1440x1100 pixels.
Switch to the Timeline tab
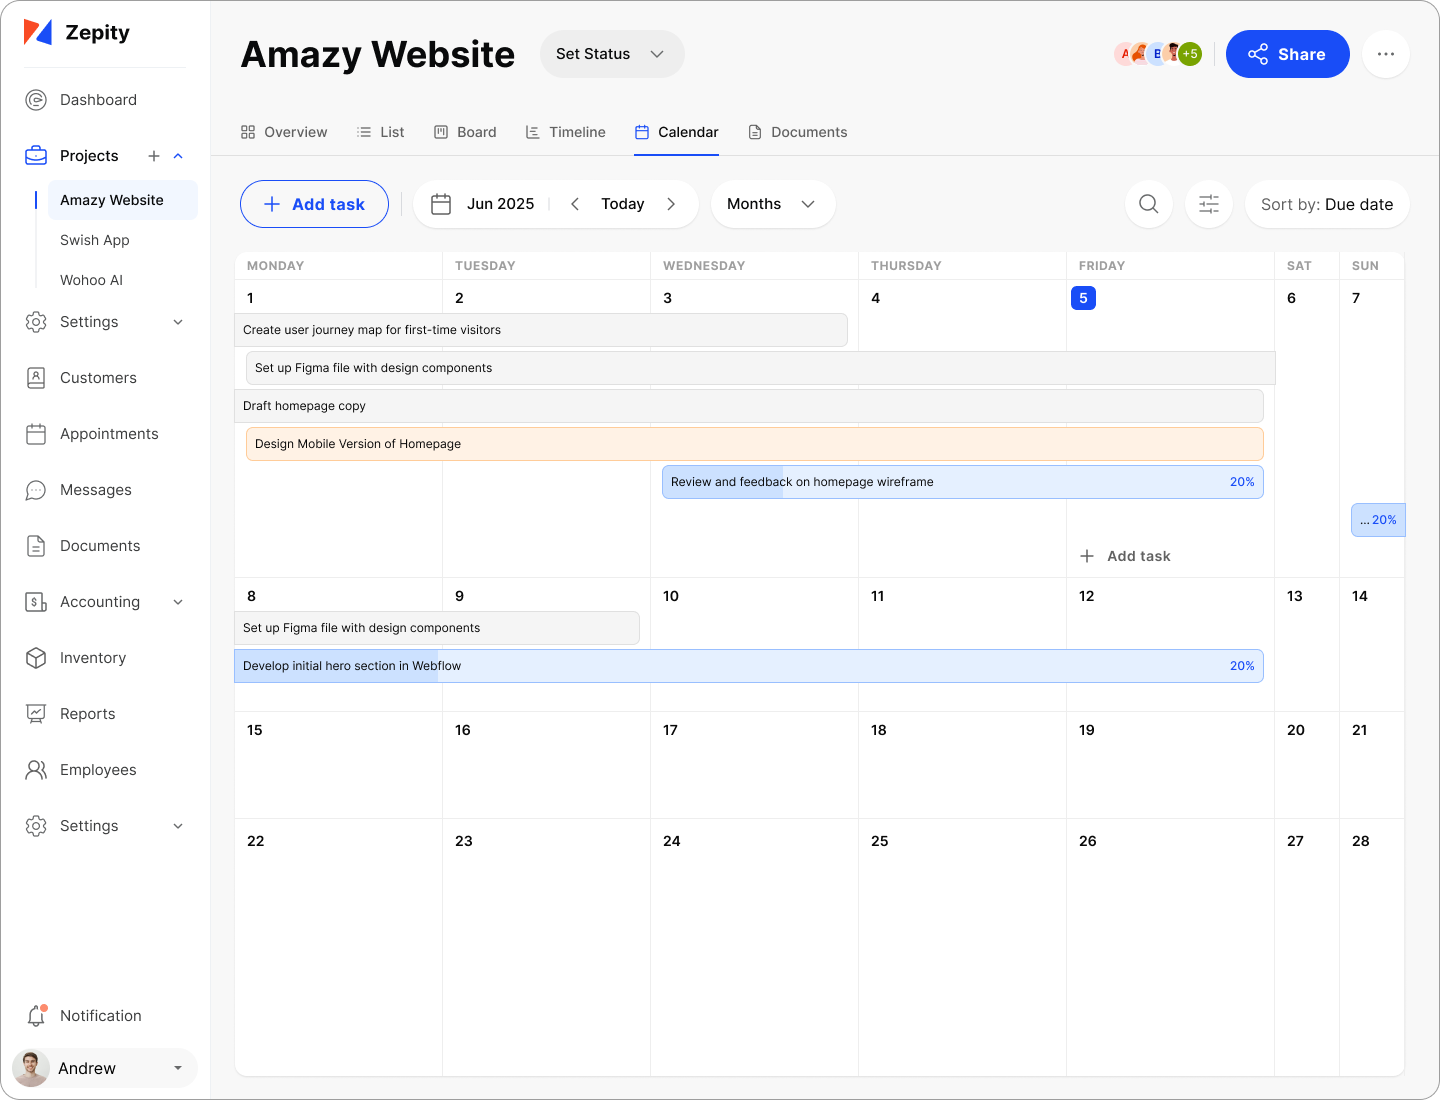[x=566, y=132]
